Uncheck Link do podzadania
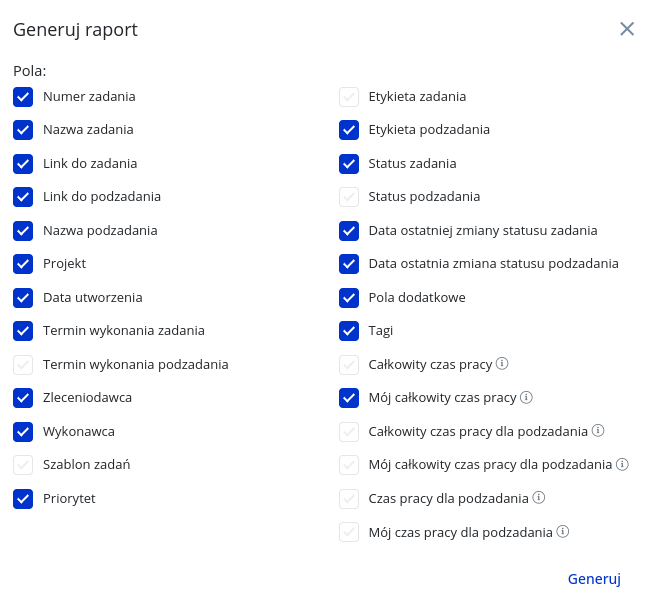Viewport: 649px width, 609px height. pyautogui.click(x=23, y=197)
